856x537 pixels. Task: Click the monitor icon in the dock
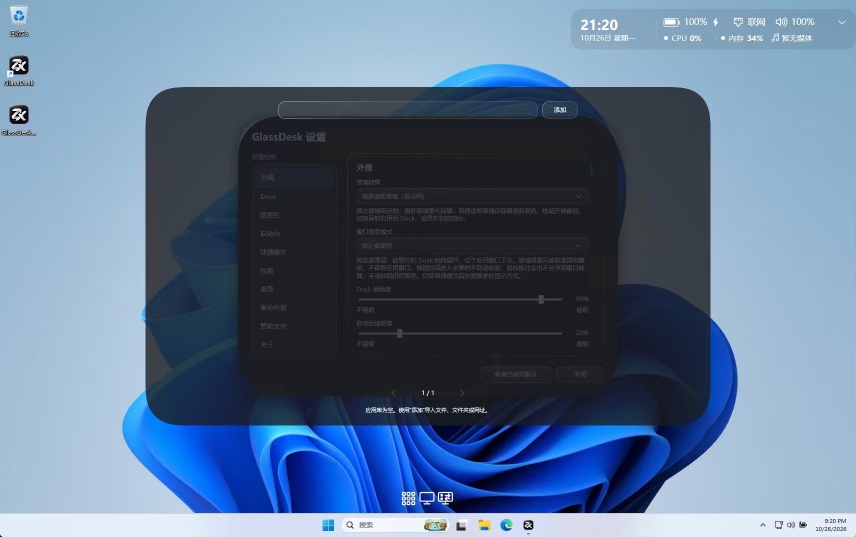tap(427, 498)
